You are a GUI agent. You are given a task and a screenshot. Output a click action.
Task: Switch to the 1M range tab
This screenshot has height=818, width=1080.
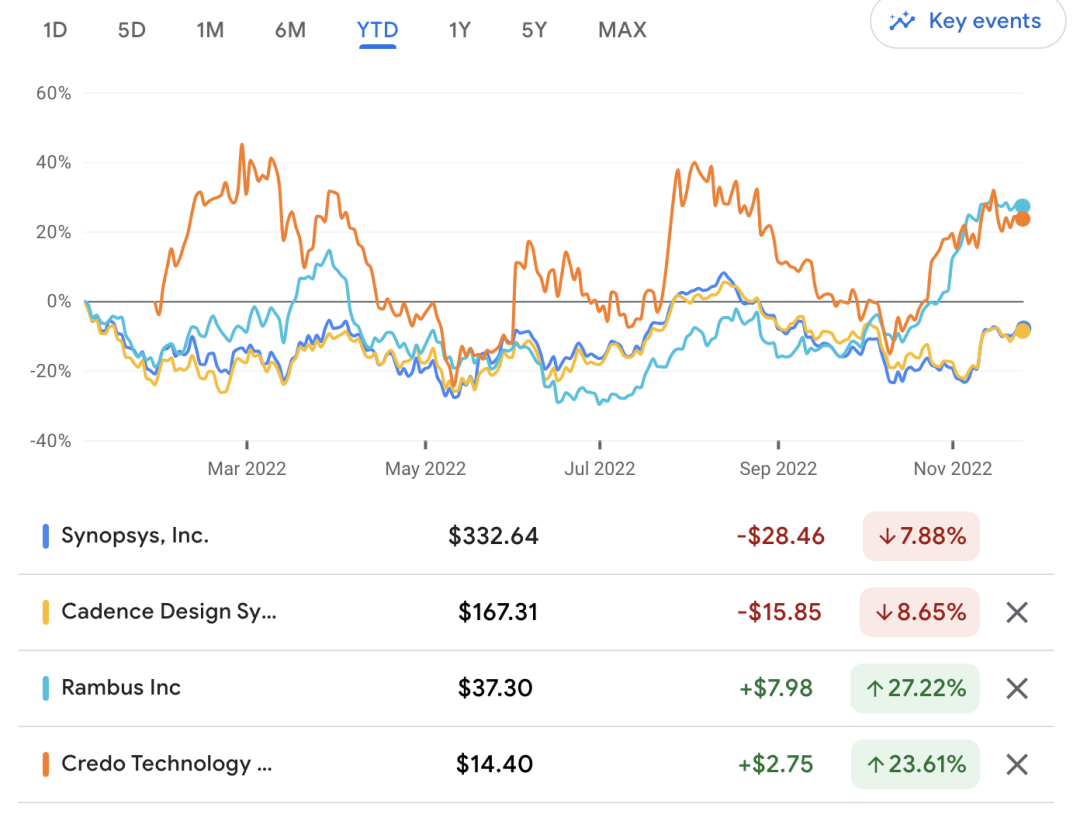(x=210, y=30)
